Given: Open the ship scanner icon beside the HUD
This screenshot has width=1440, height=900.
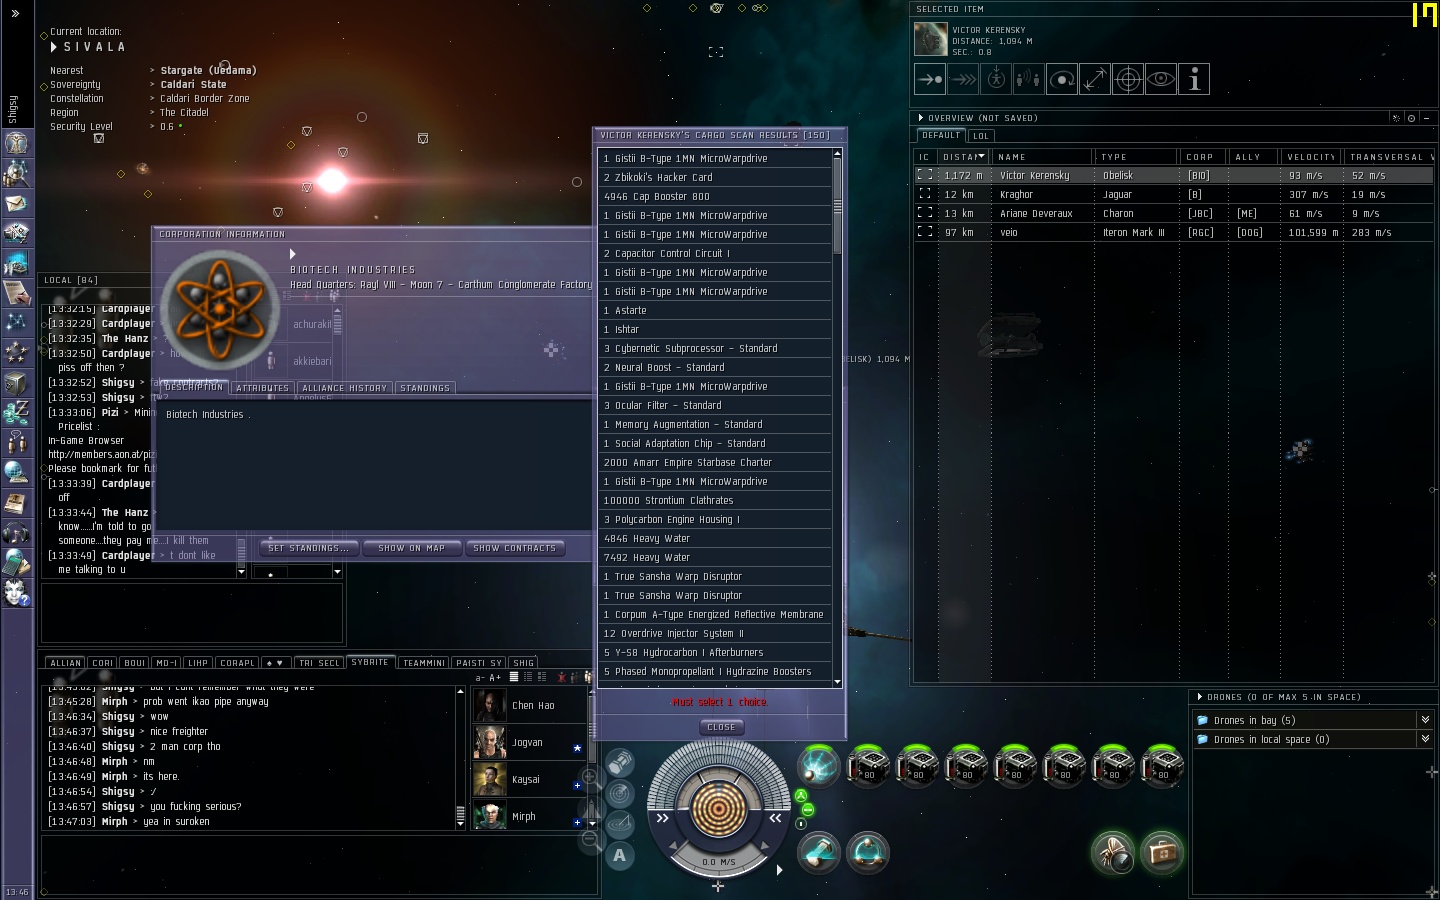Looking at the screenshot, I should click(620, 795).
